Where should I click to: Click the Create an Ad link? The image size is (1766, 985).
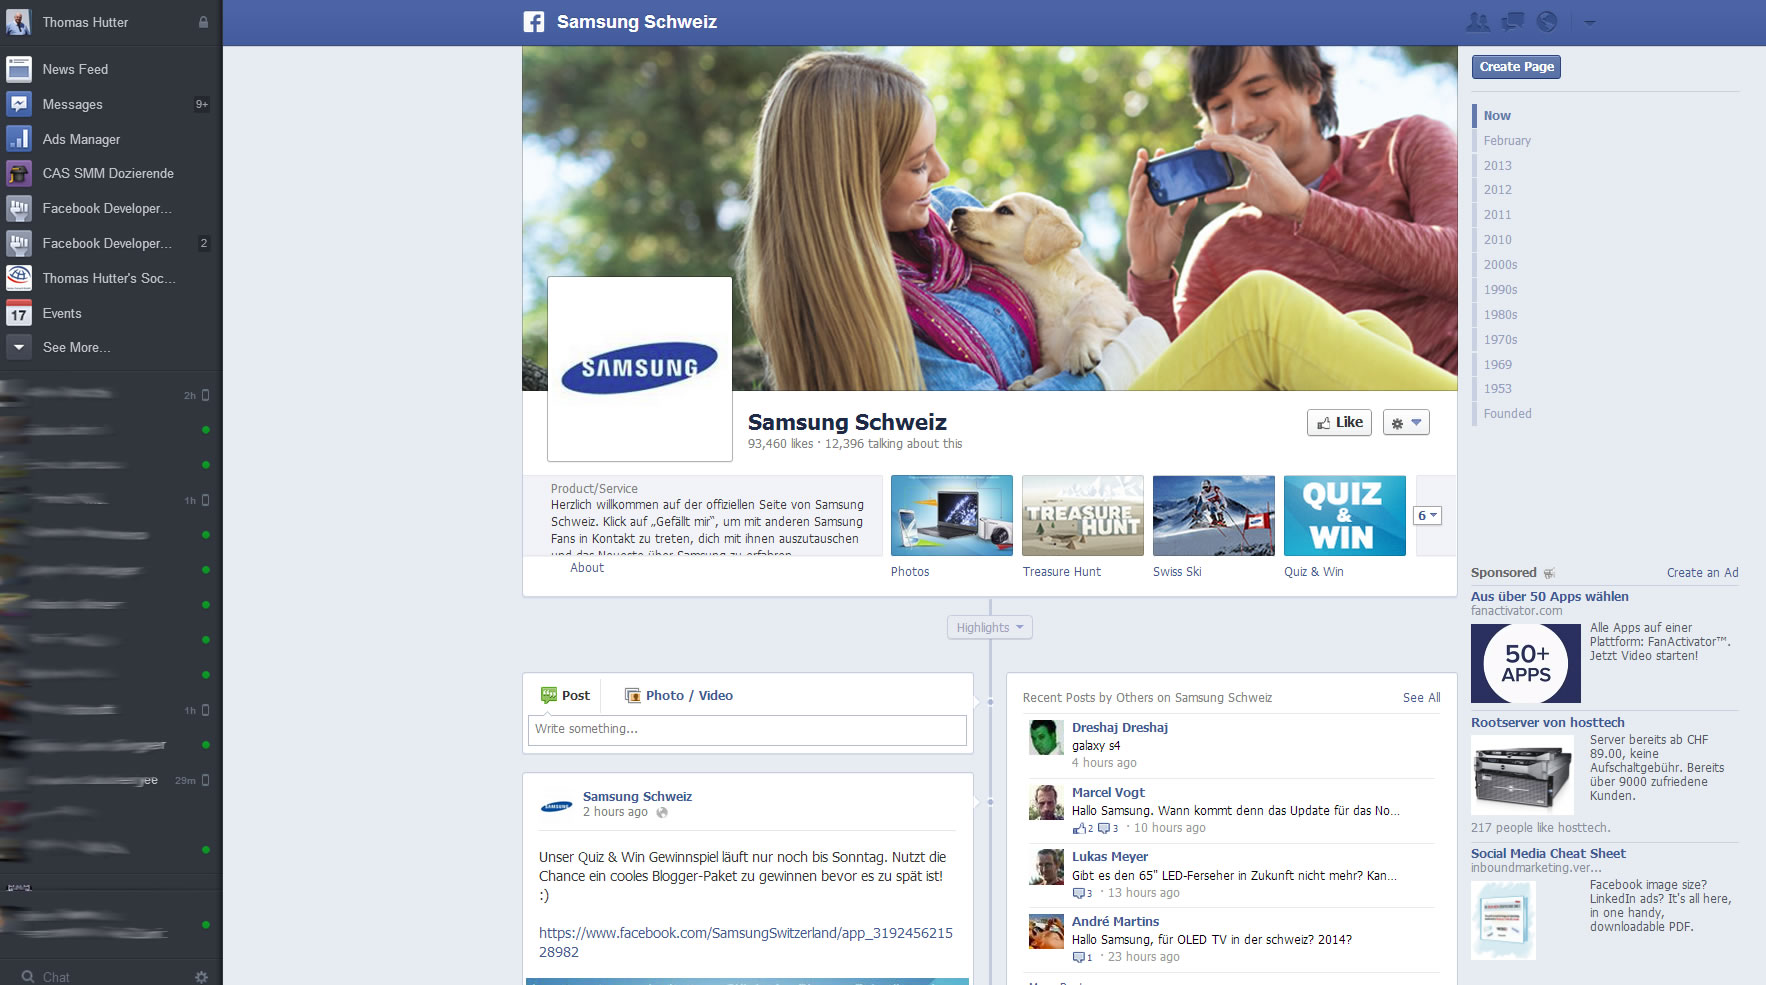point(1702,573)
